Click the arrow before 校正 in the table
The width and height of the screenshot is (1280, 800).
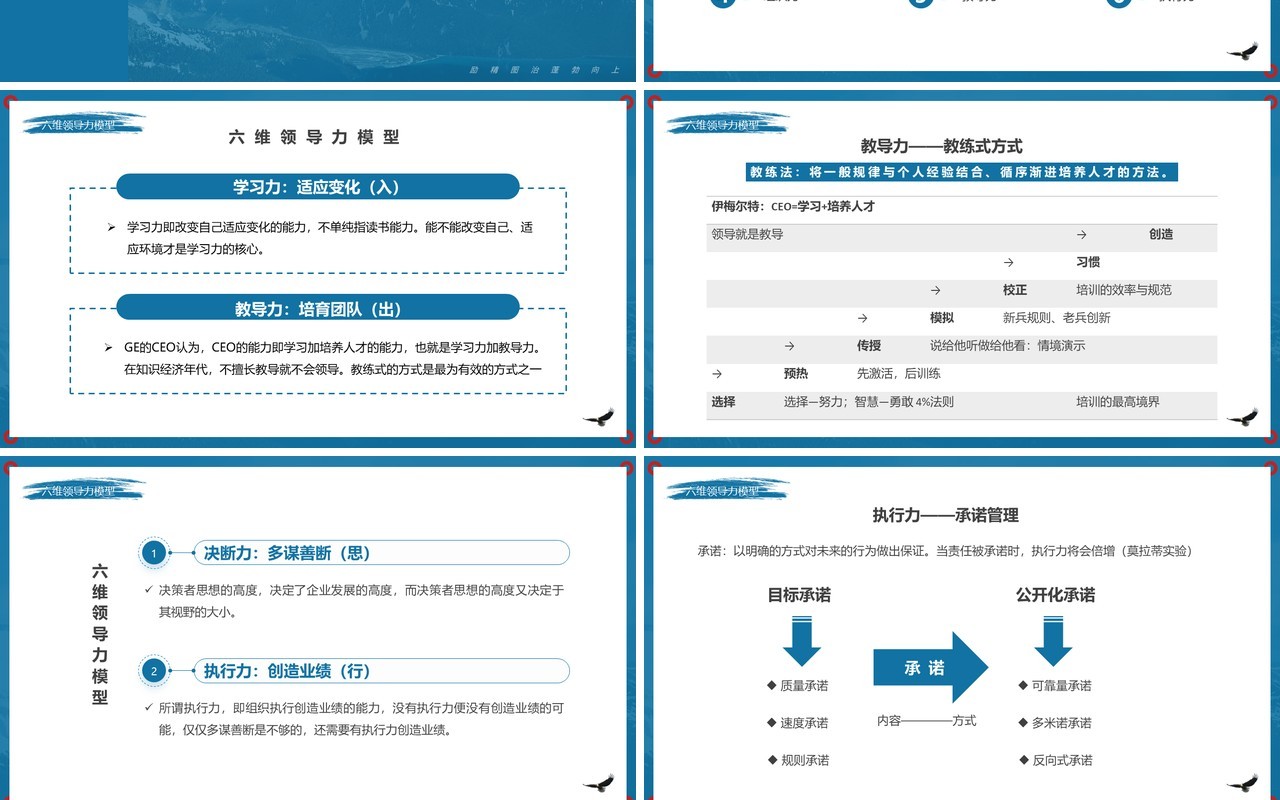[x=935, y=290]
